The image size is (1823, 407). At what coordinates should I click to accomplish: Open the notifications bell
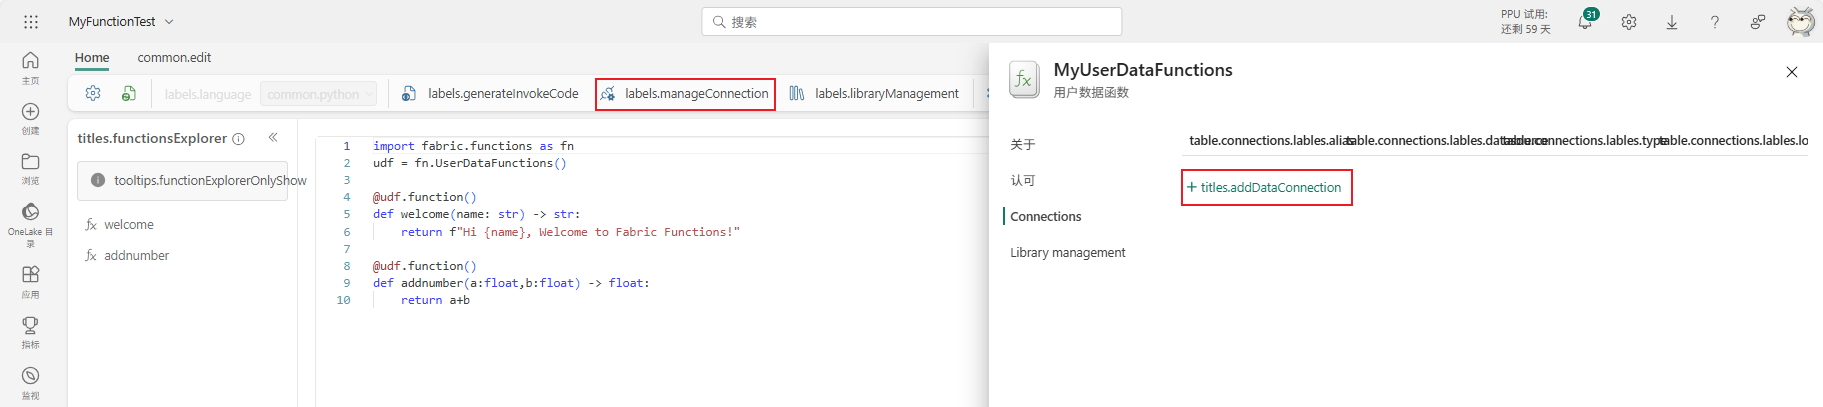1585,22
